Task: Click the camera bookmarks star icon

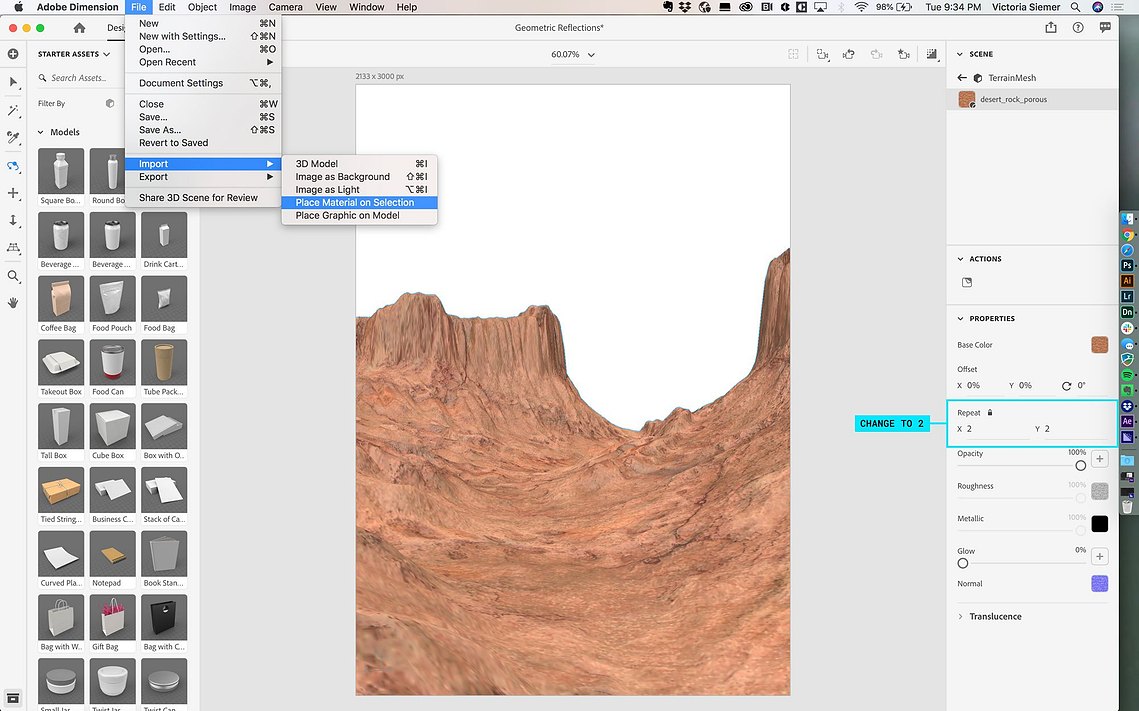Action: (x=904, y=54)
